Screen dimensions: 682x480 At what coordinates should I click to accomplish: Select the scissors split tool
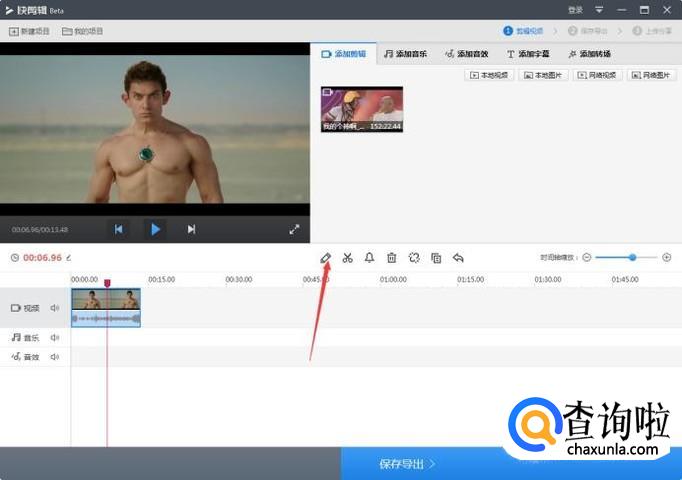point(347,258)
